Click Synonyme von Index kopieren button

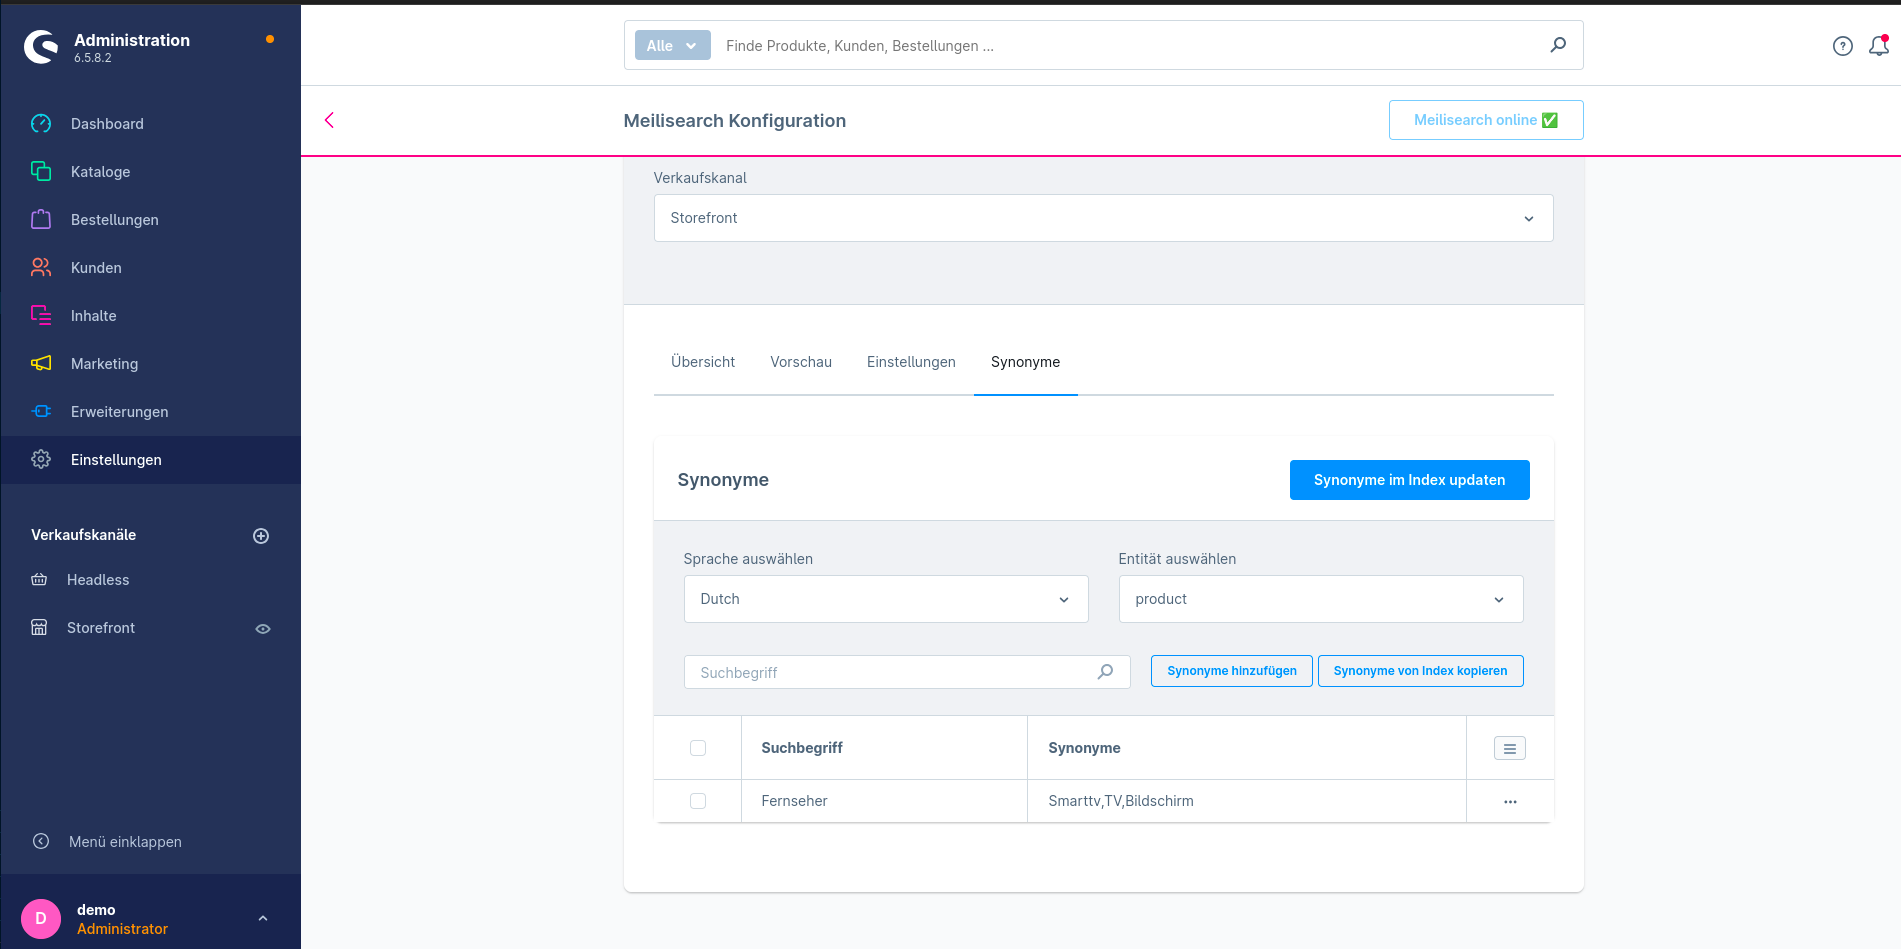point(1420,671)
